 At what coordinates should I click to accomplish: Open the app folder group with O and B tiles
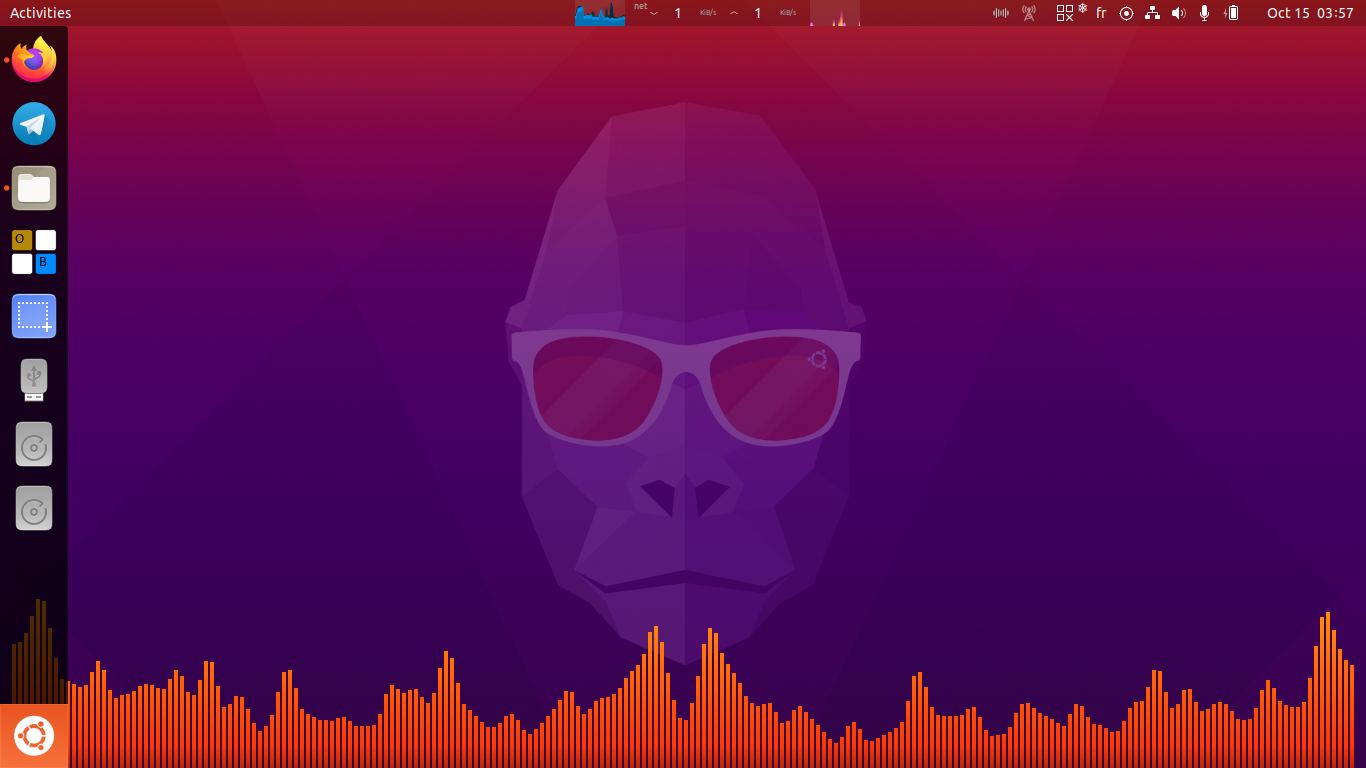click(34, 252)
